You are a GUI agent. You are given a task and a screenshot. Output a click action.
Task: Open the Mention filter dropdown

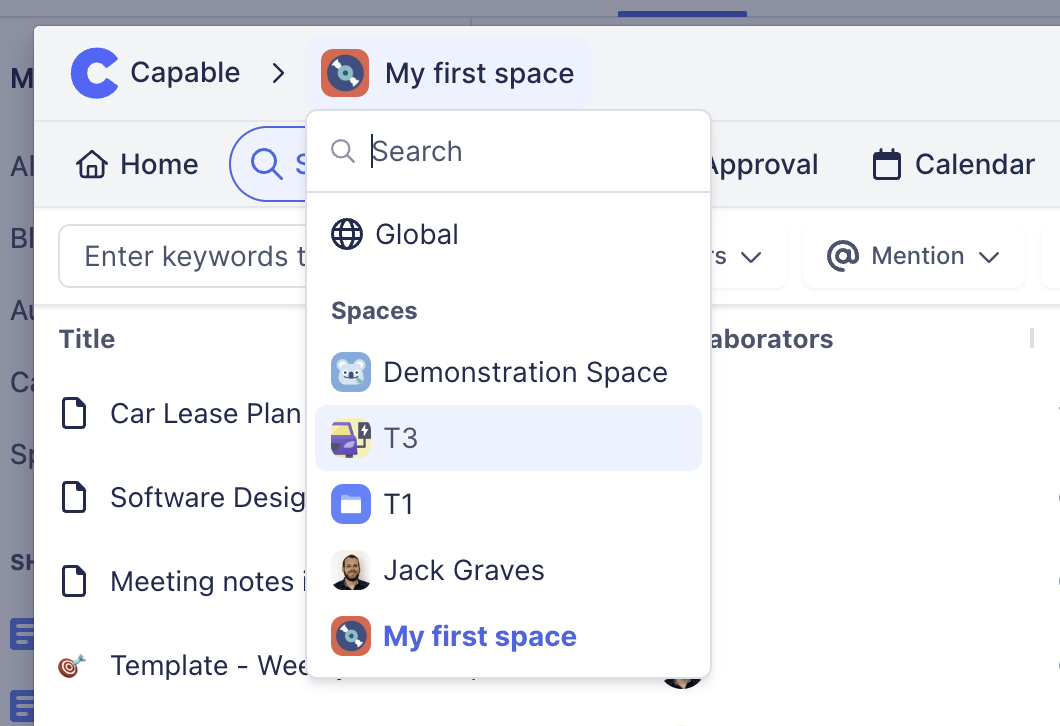click(914, 257)
